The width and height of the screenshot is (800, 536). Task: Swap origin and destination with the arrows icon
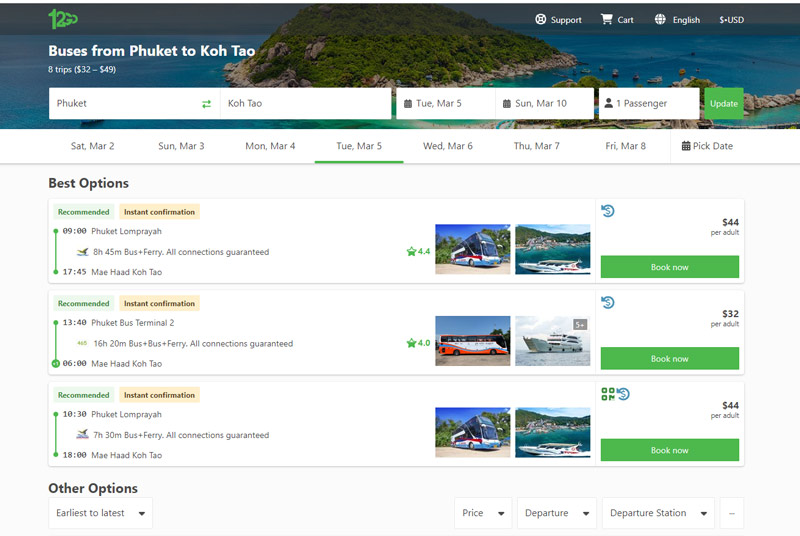click(206, 104)
